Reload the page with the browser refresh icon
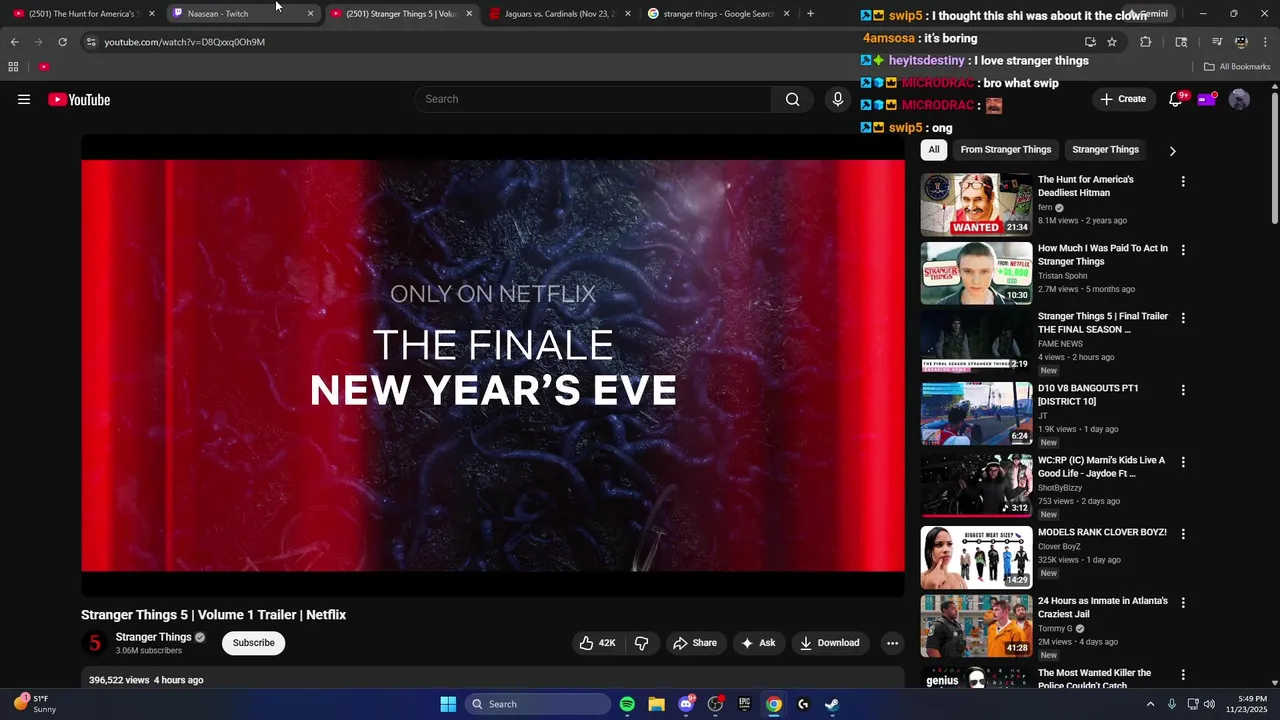Image resolution: width=1280 pixels, height=720 pixels. click(62, 42)
